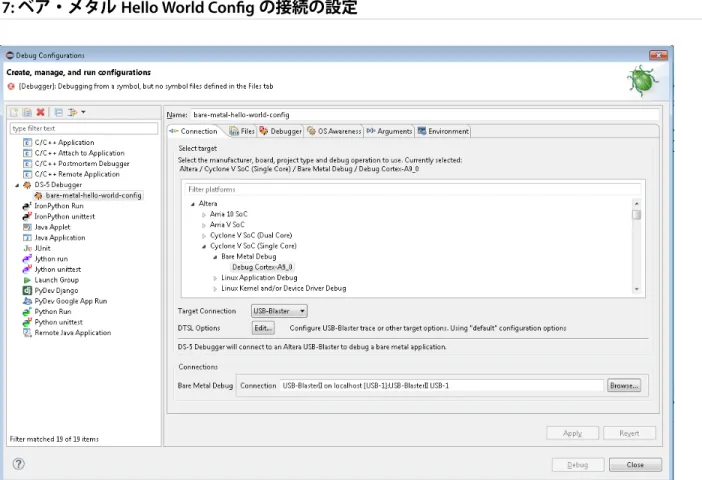Click the type filter text field

tap(84, 129)
